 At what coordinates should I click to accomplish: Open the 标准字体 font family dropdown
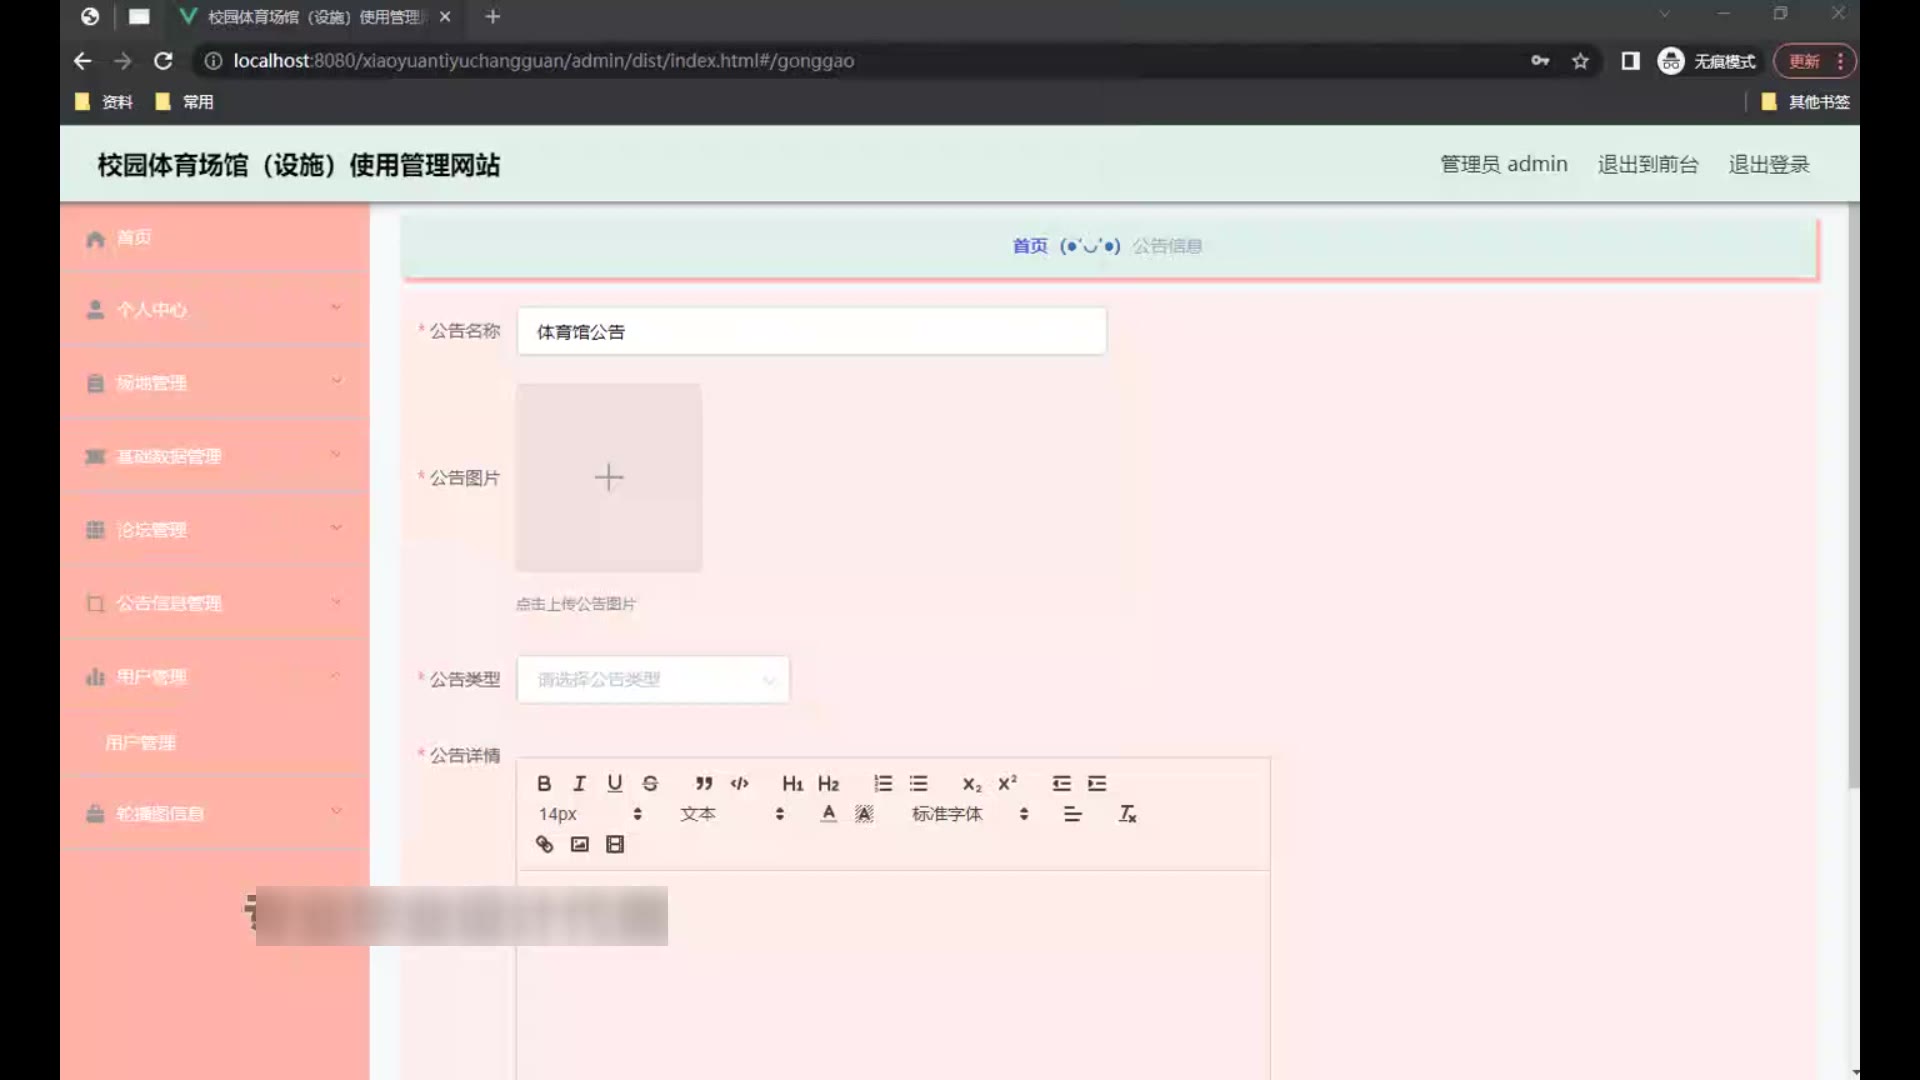(968, 814)
